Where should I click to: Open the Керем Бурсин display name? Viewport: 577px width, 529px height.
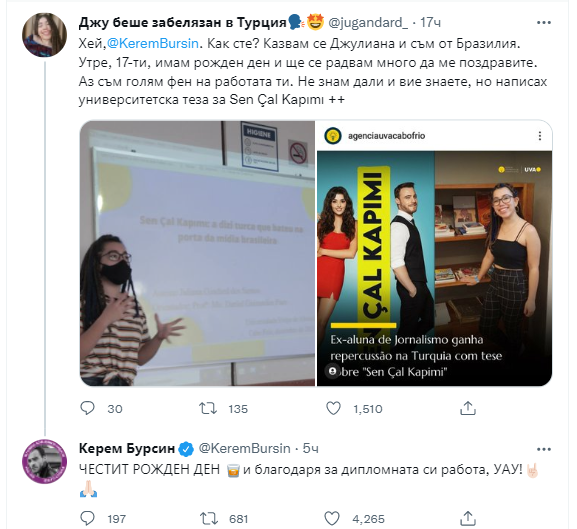127,448
